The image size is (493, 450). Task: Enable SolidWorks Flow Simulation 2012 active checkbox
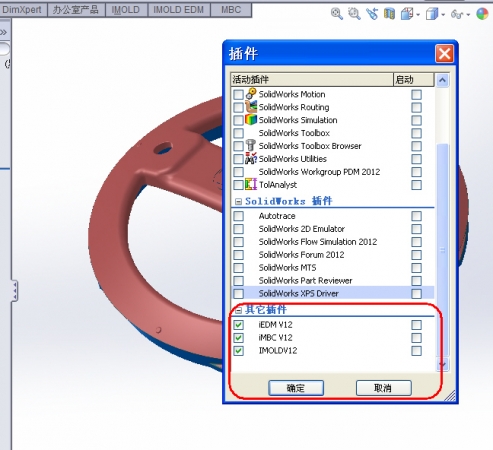tap(238, 242)
